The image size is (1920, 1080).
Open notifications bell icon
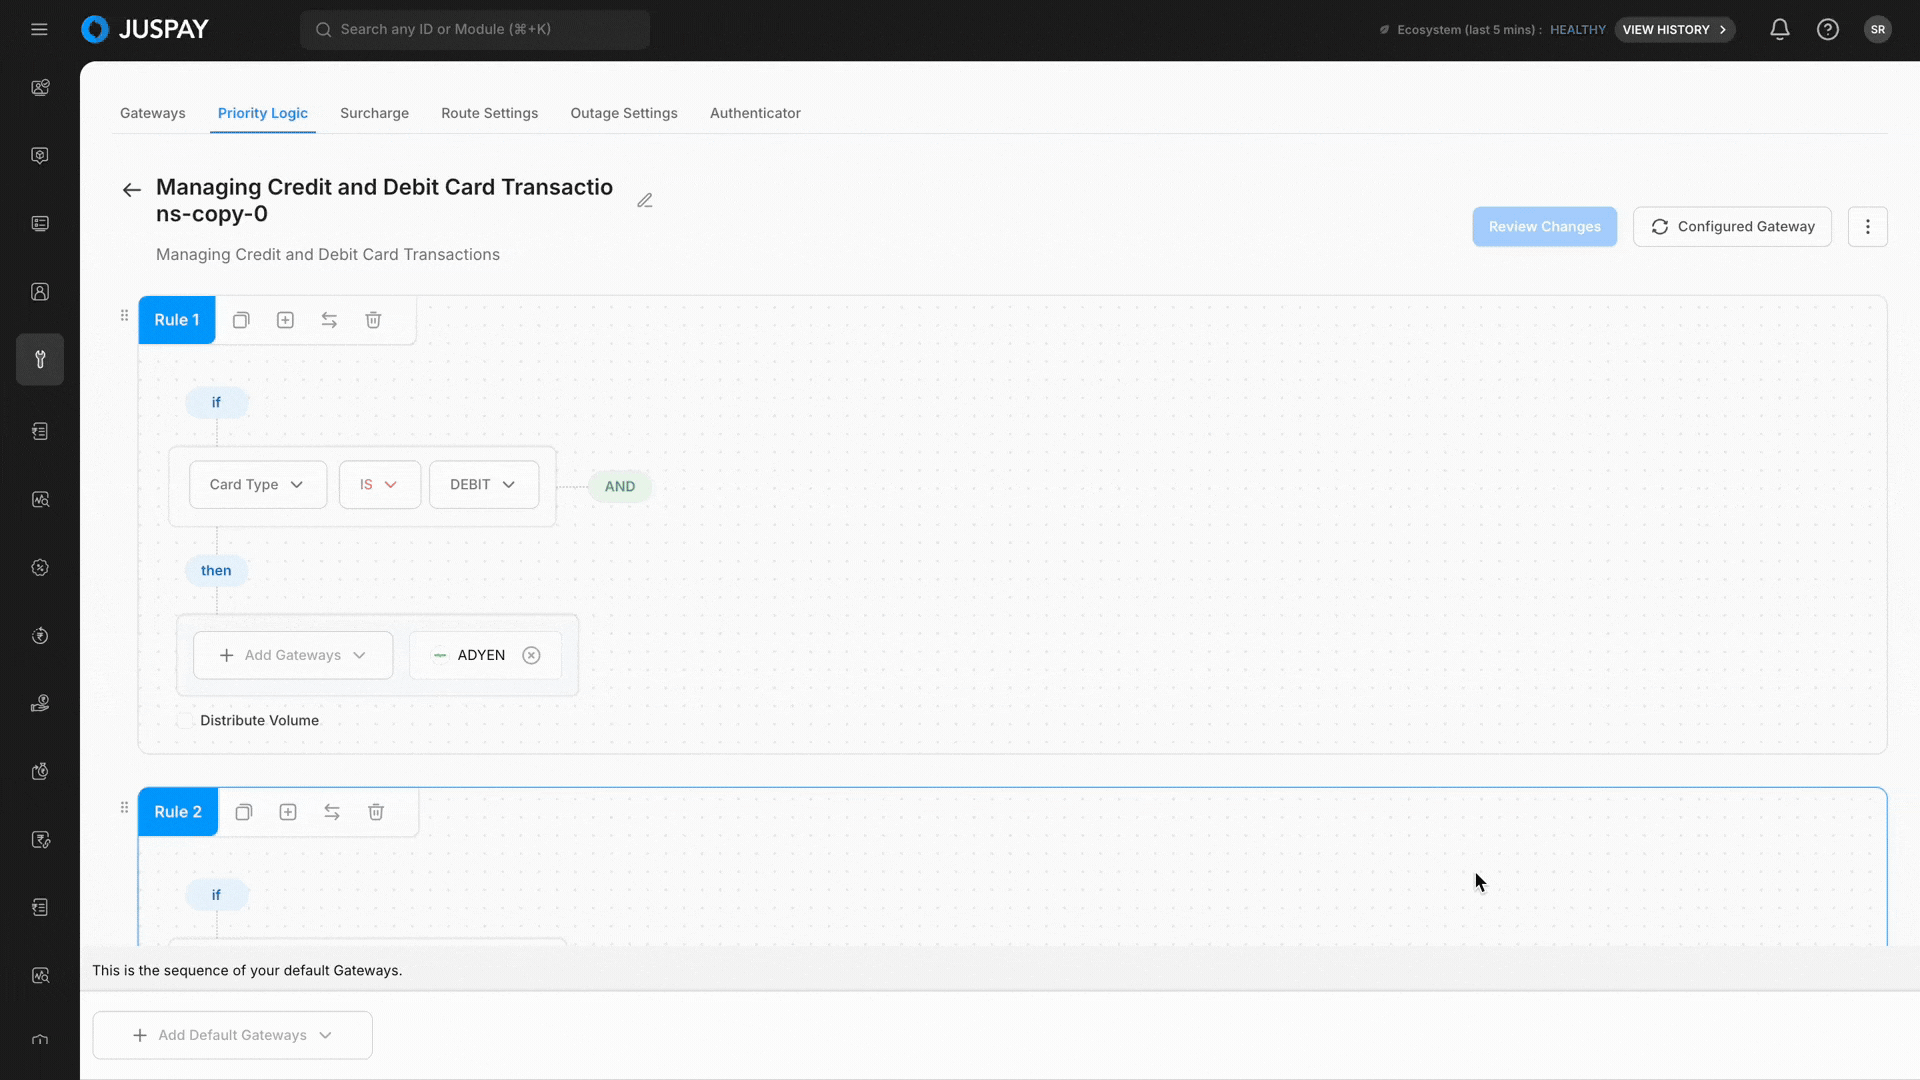point(1780,30)
